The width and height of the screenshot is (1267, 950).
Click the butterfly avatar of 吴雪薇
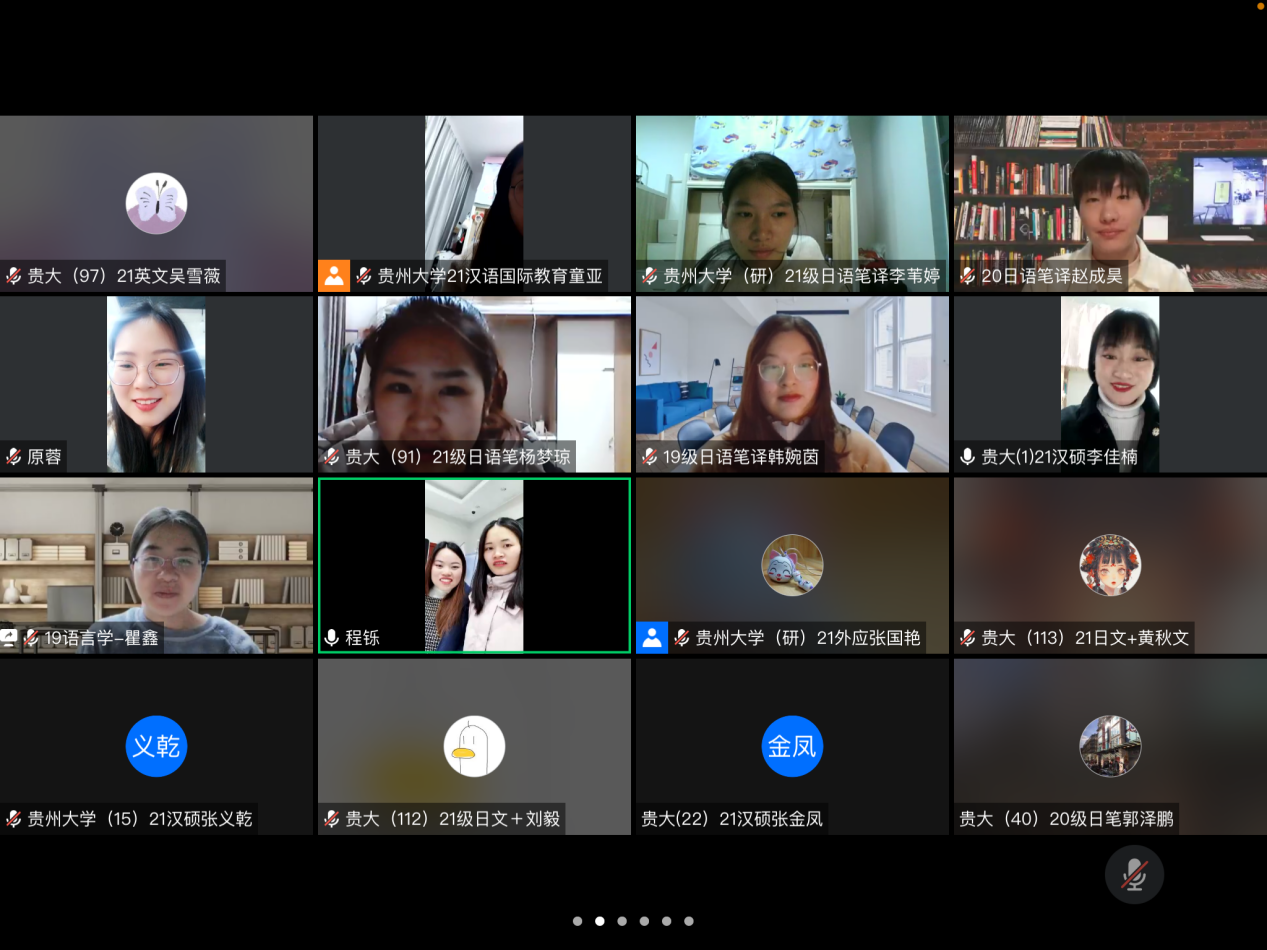(156, 203)
